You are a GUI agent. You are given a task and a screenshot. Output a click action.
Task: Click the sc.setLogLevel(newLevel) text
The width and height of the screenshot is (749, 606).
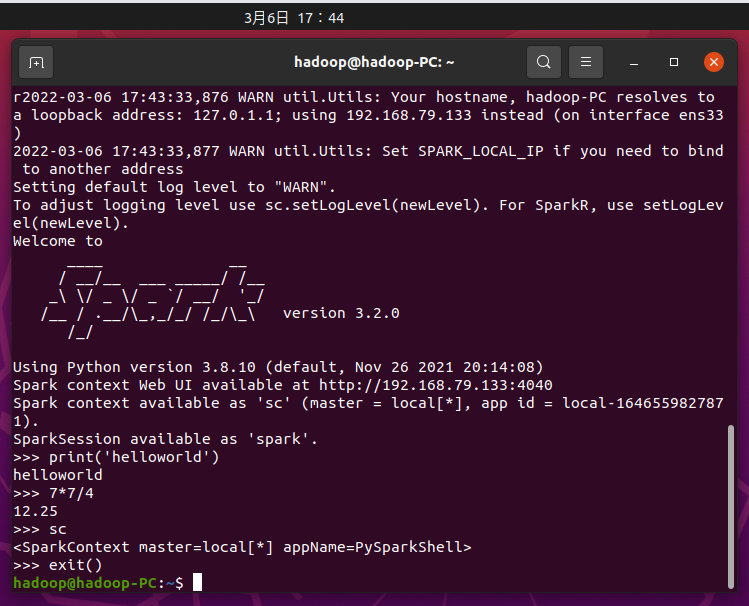(x=373, y=205)
